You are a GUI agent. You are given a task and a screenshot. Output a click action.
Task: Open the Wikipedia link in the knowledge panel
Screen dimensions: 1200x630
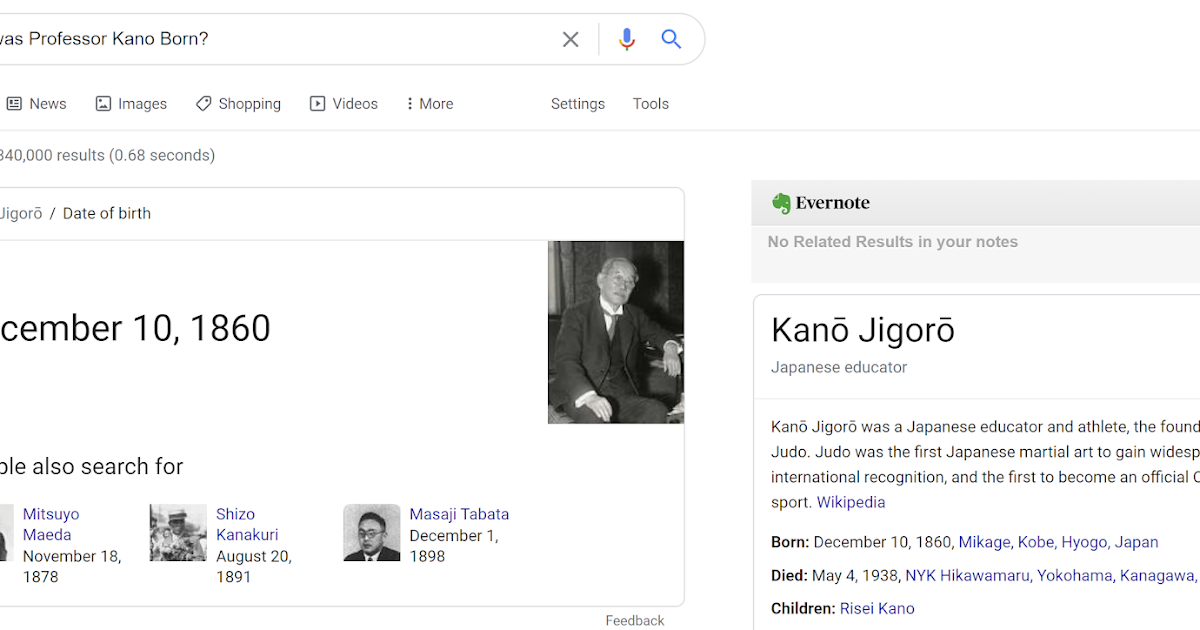(x=851, y=502)
